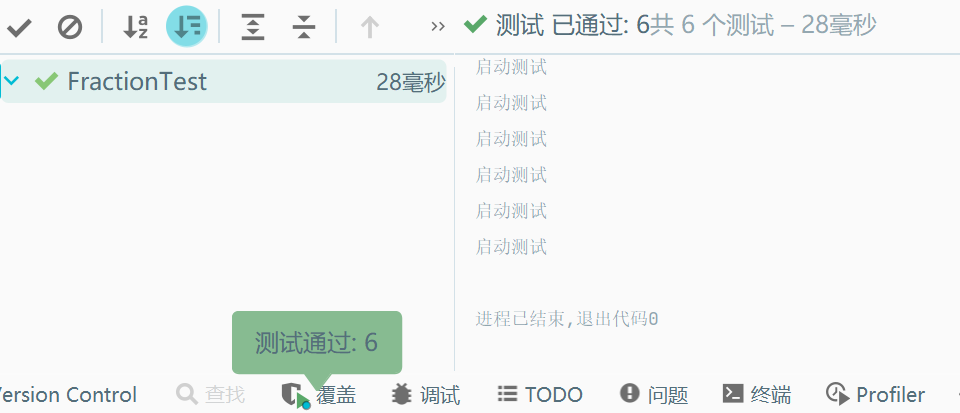Click the green 测试通过: 6 balloon
960x413 pixels.
[x=317, y=343]
